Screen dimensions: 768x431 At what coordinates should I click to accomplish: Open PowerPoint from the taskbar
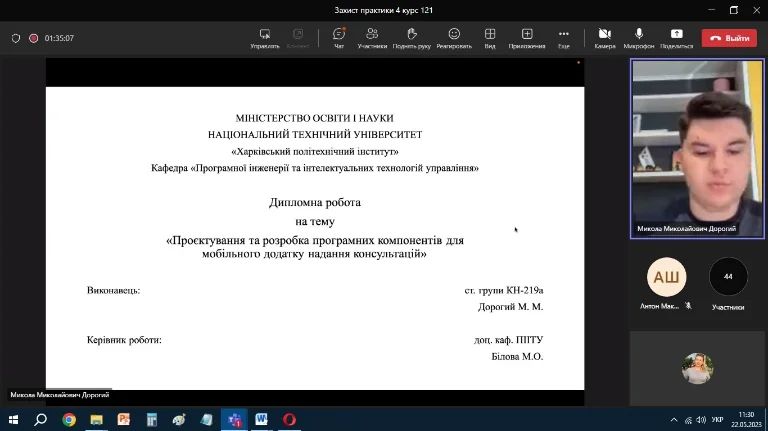point(124,420)
